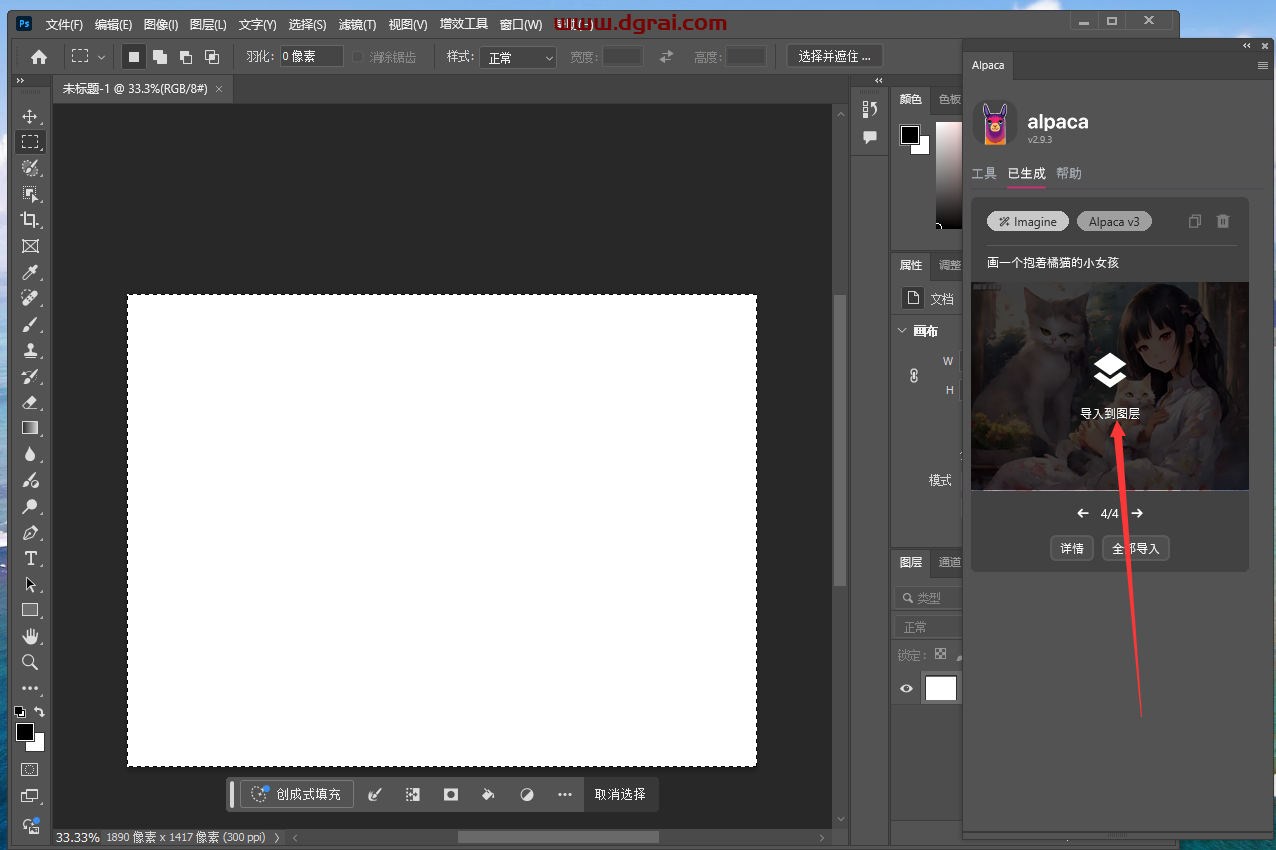Viewport: 1276px width, 850px height.
Task: Select the Zoom tool
Action: 30,662
